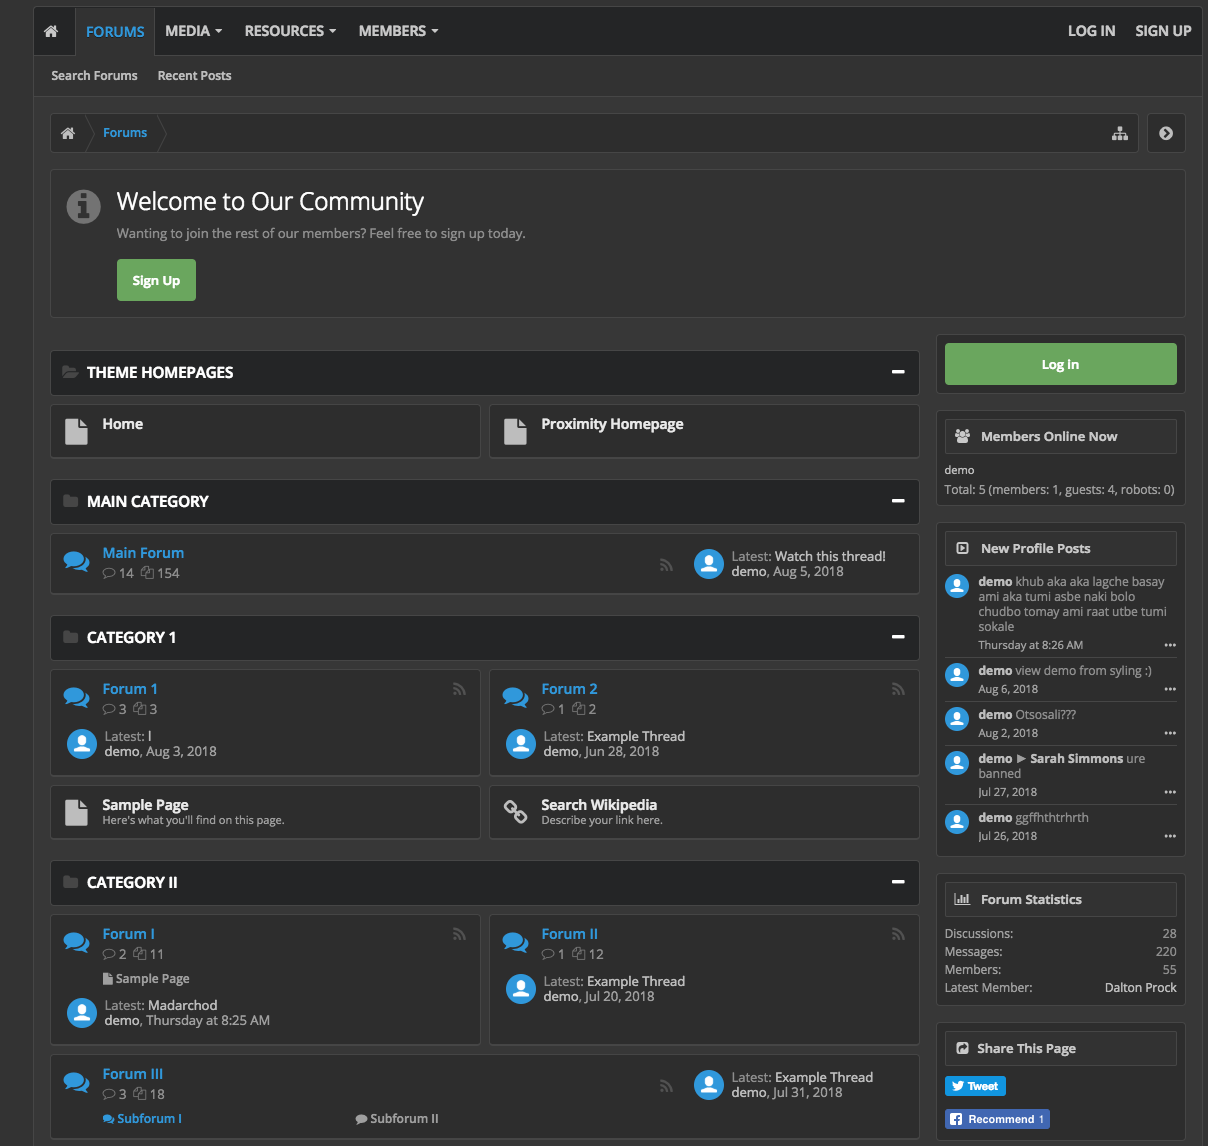Open the Proximity Homepage link

(612, 424)
